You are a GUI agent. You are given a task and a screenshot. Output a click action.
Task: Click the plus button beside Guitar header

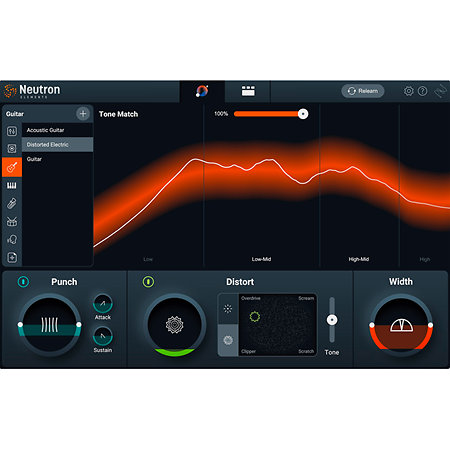(83, 114)
